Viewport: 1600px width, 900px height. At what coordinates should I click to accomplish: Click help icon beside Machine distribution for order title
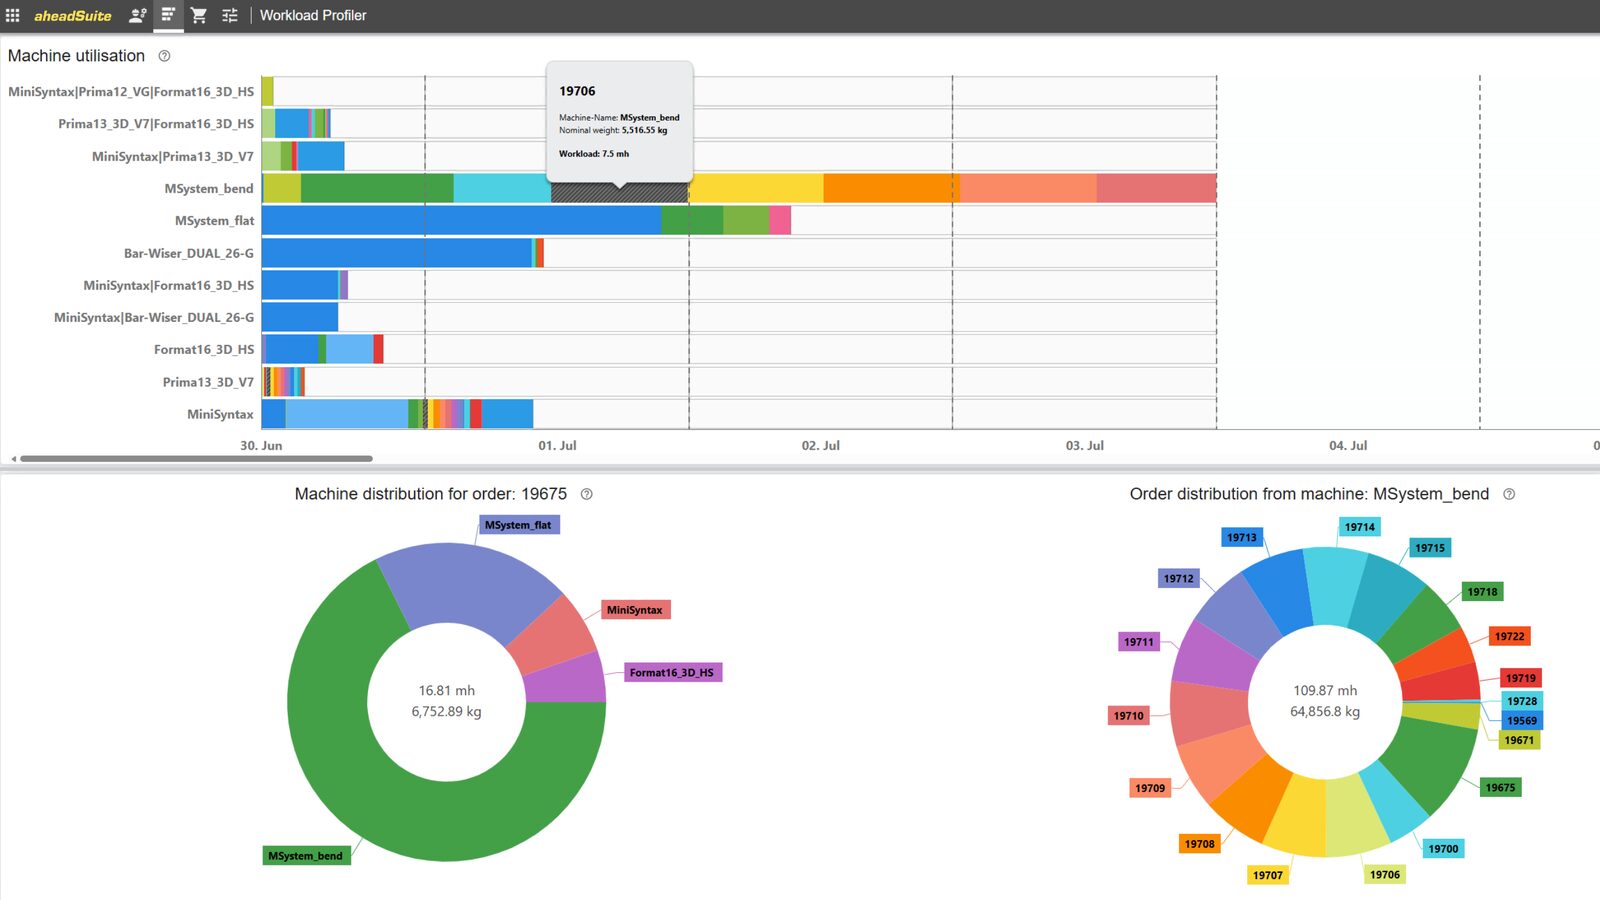(x=587, y=494)
